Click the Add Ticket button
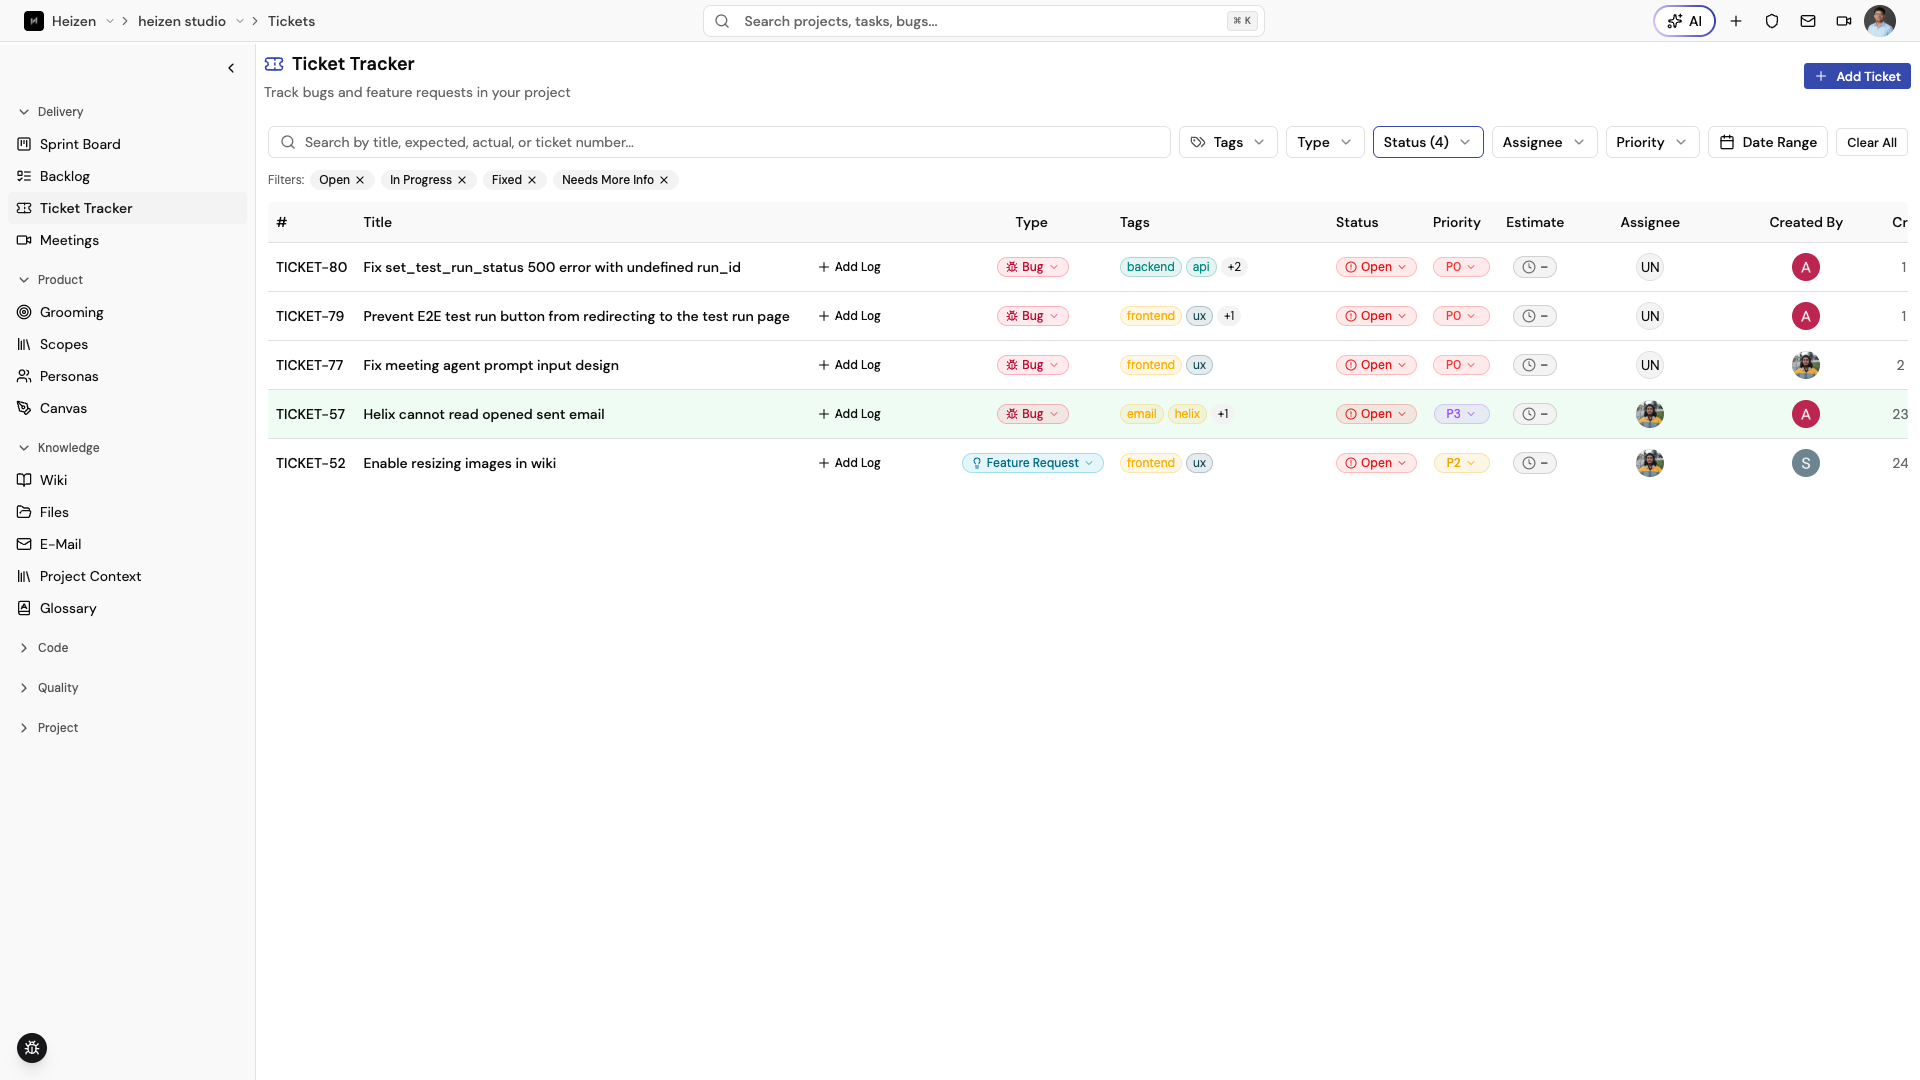Viewport: 1920px width, 1080px height. [1857, 76]
